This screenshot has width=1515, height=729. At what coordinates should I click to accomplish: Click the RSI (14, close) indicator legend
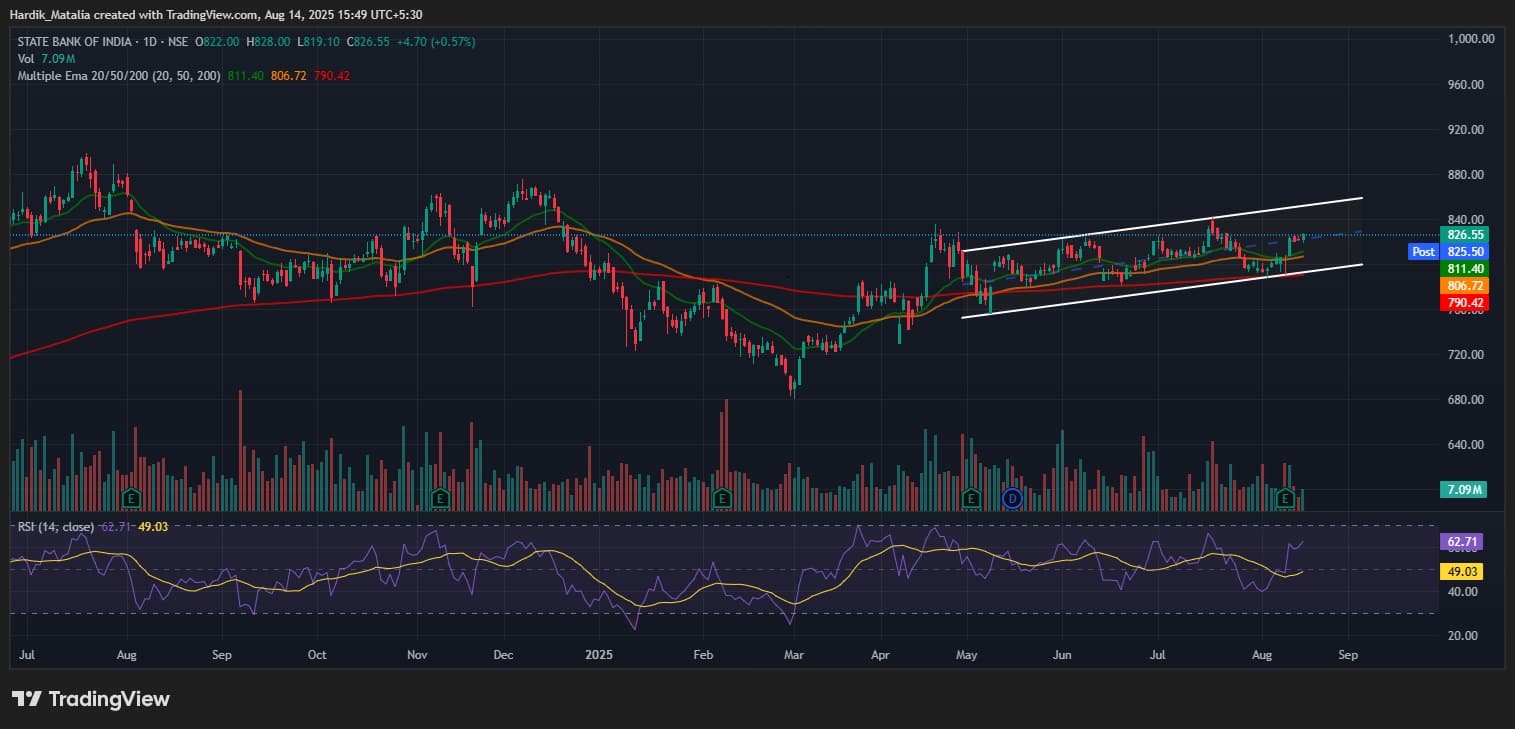click(56, 527)
